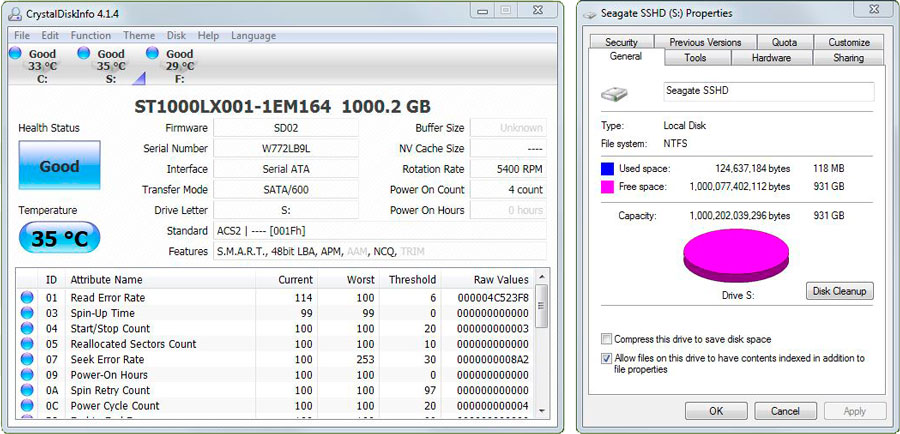
Task: Switch to the Tools tab
Action: coord(695,58)
